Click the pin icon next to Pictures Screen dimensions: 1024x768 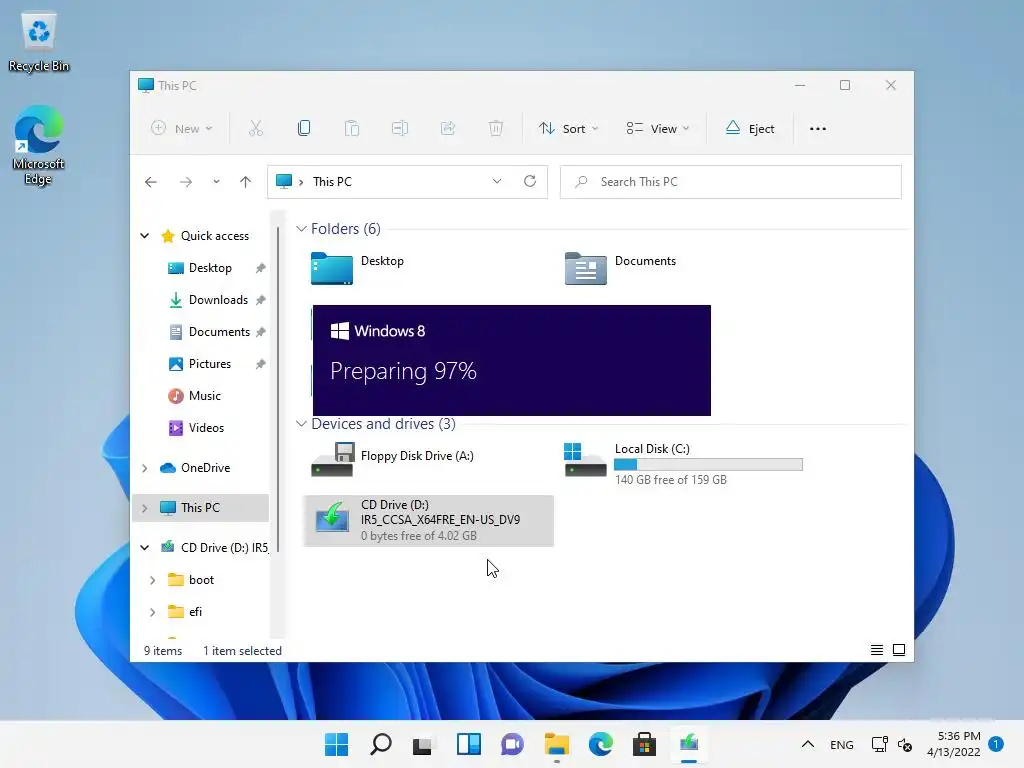[261, 364]
